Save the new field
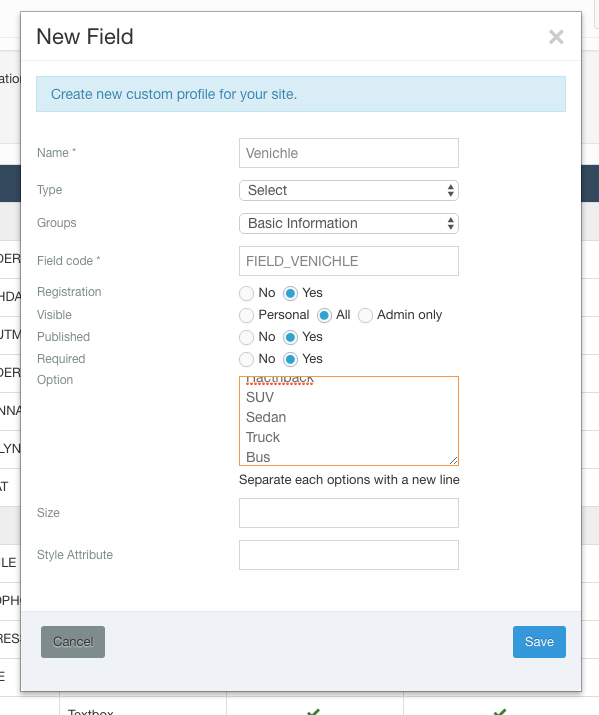This screenshot has height=715, width=599. tap(539, 642)
